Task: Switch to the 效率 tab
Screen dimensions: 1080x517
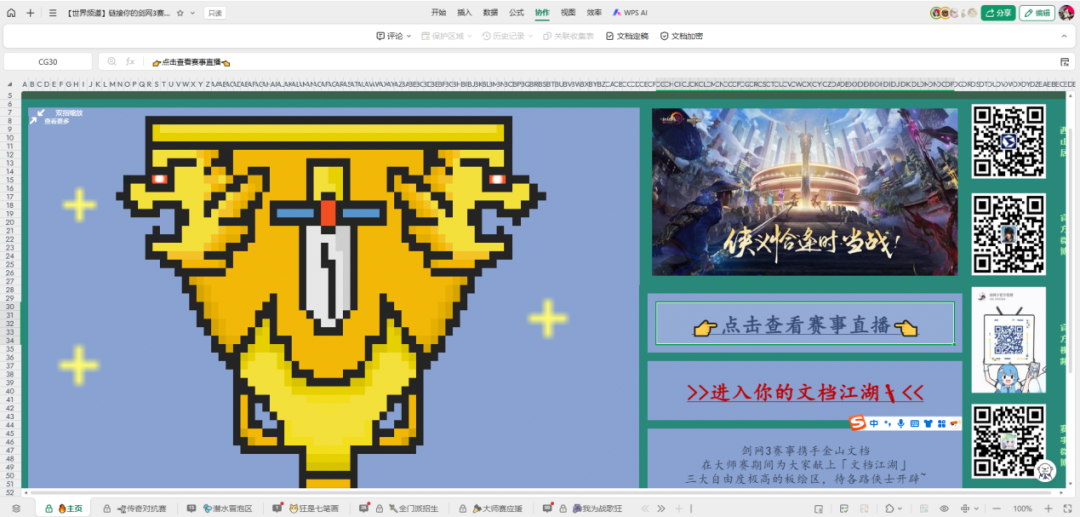Action: coord(594,12)
